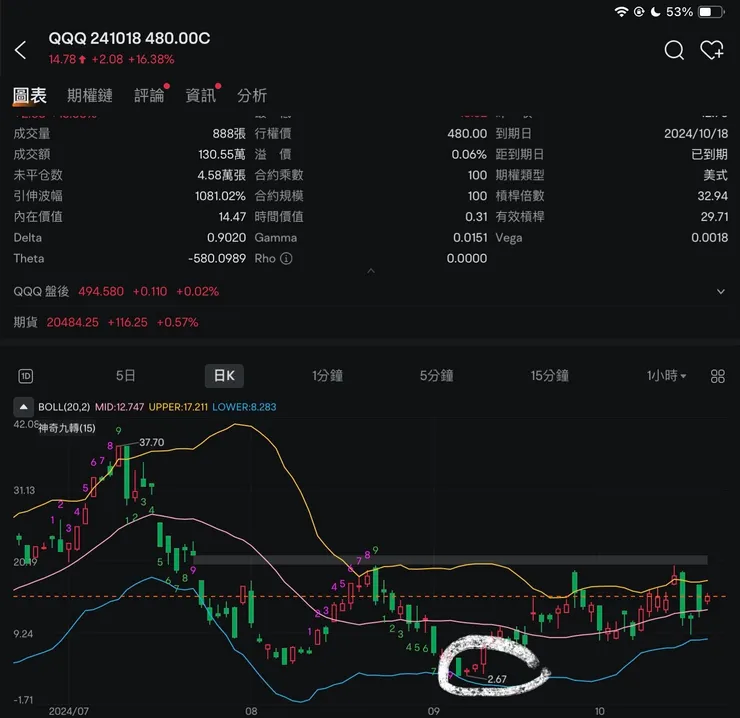Tap the 溢價 value 0.06%

pos(469,154)
